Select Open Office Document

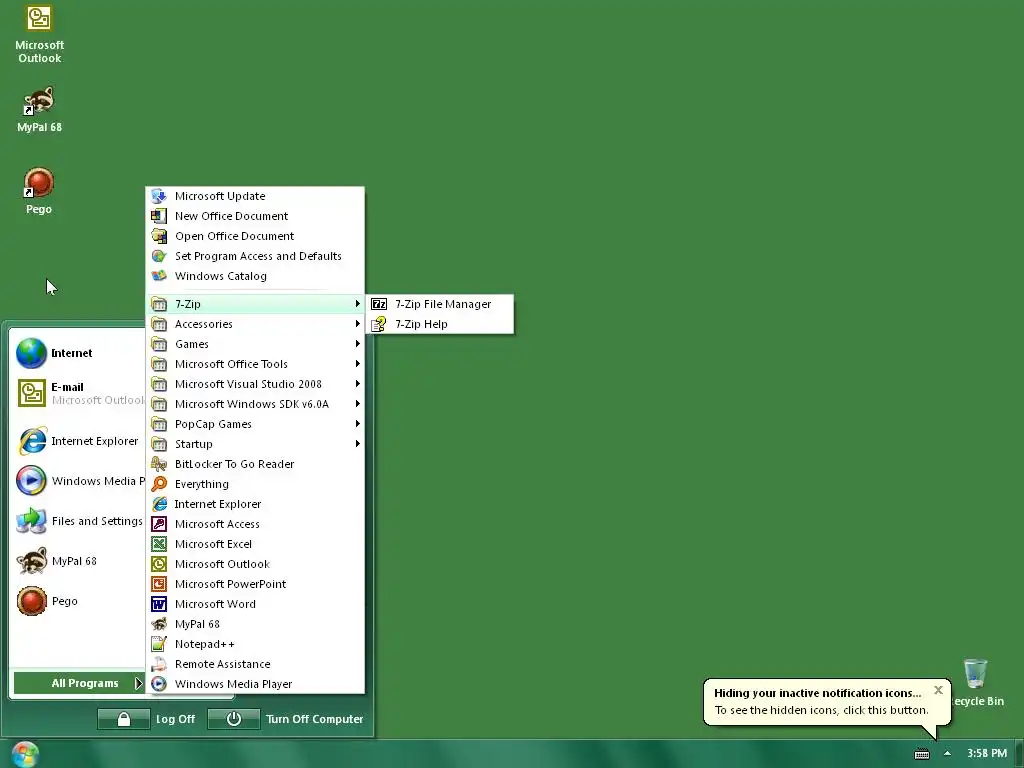pos(255,236)
